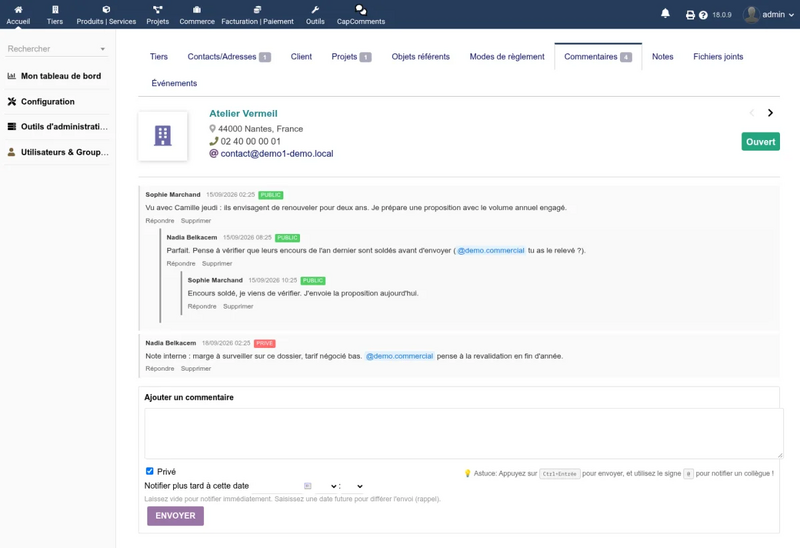Image resolution: width=800 pixels, height=548 pixels.
Task: Click @demo.commercial mention in Nadia's public reply
Action: pyautogui.click(x=491, y=251)
